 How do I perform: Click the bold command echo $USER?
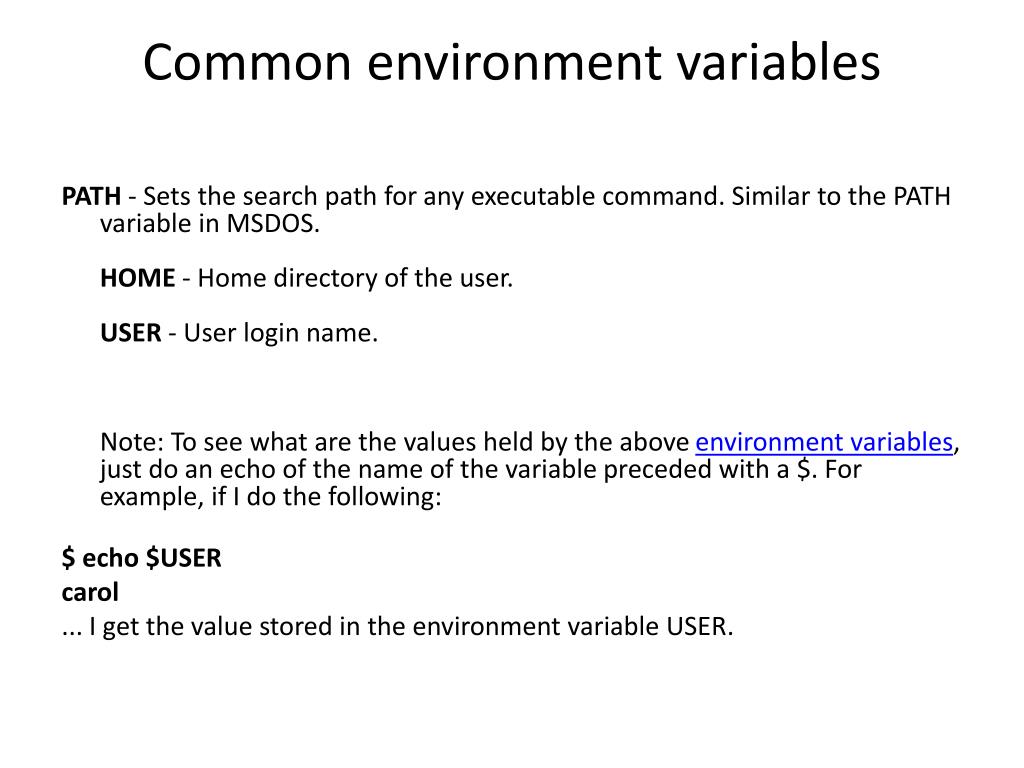pos(142,558)
